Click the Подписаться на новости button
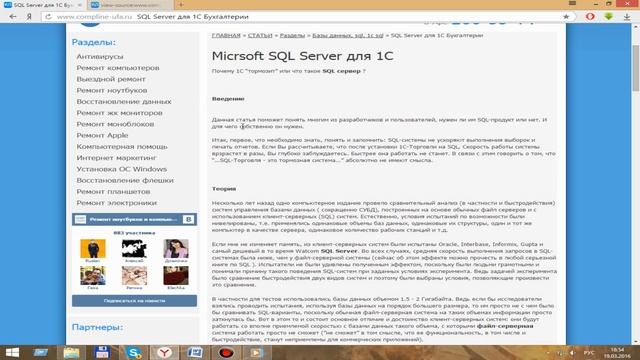Image resolution: width=640 pixels, height=360 pixels. 134,301
